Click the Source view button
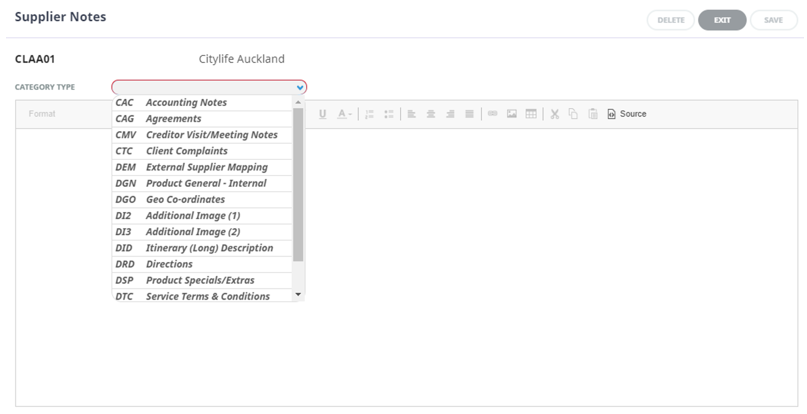Screen dimensions: 807x414 pos(626,114)
